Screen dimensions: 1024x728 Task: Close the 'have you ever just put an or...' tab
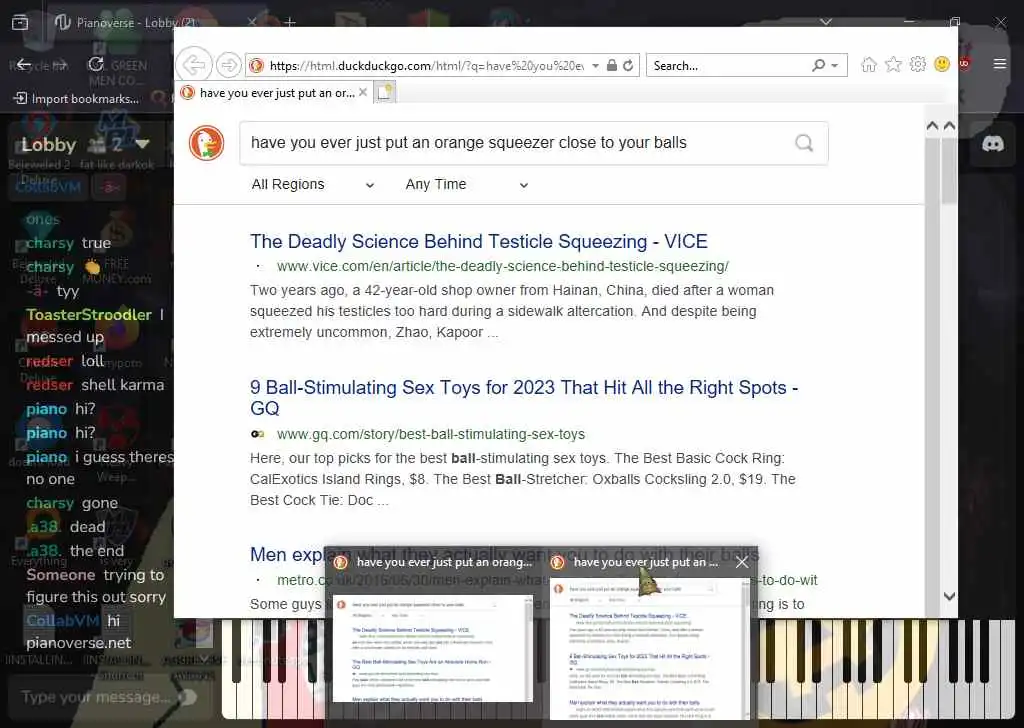coord(363,92)
